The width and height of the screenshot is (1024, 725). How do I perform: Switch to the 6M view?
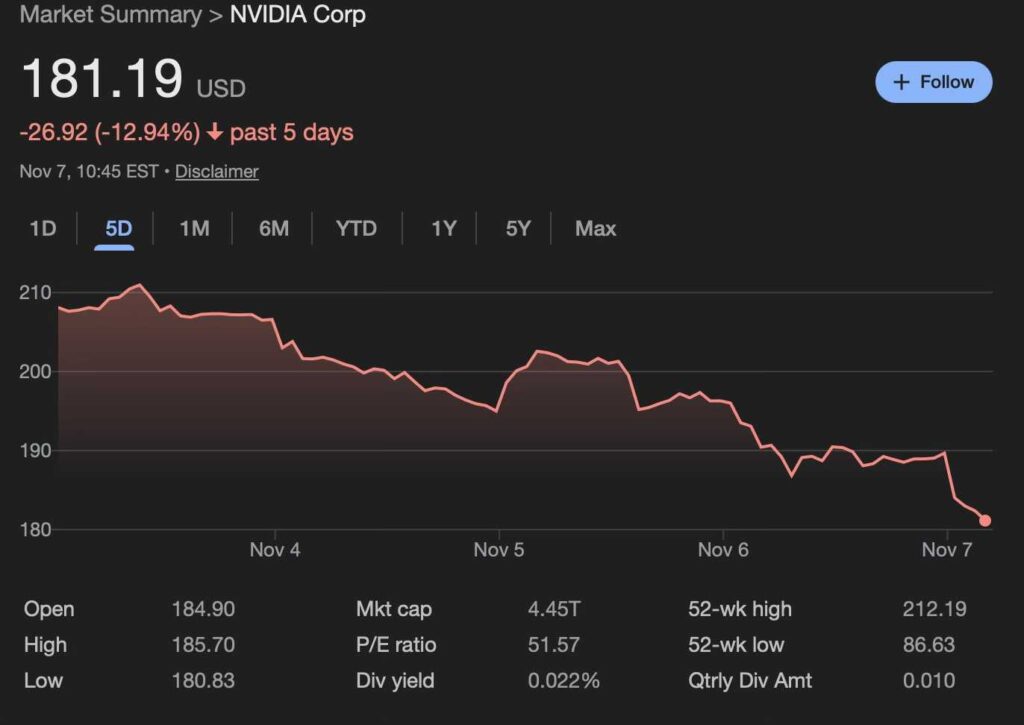[x=272, y=228]
